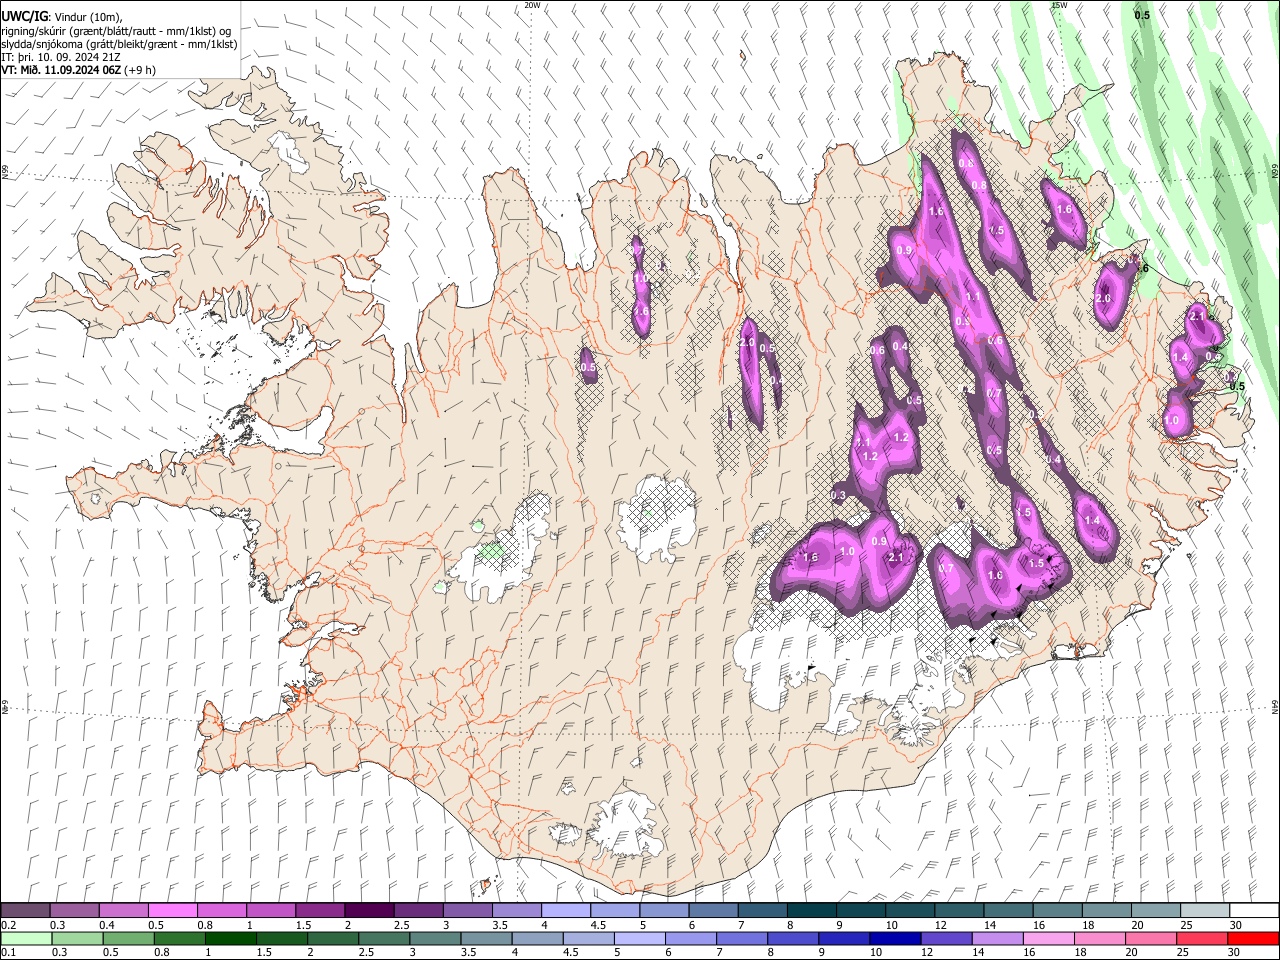
Task: Click the '0.1' label in the lower legend
Action: 9,953
